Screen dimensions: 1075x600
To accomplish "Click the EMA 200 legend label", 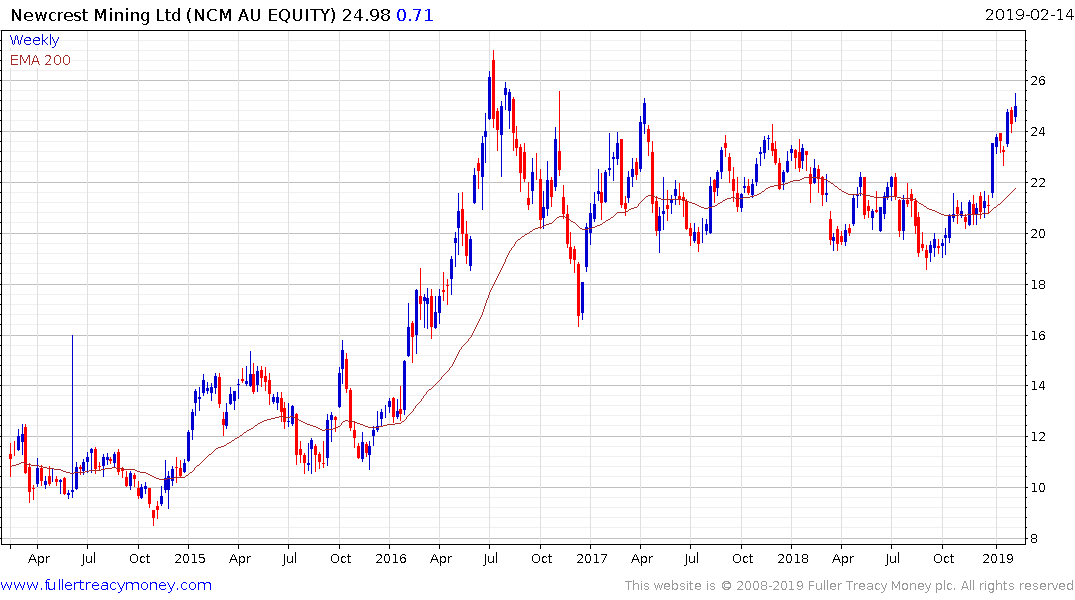I will pos(40,60).
